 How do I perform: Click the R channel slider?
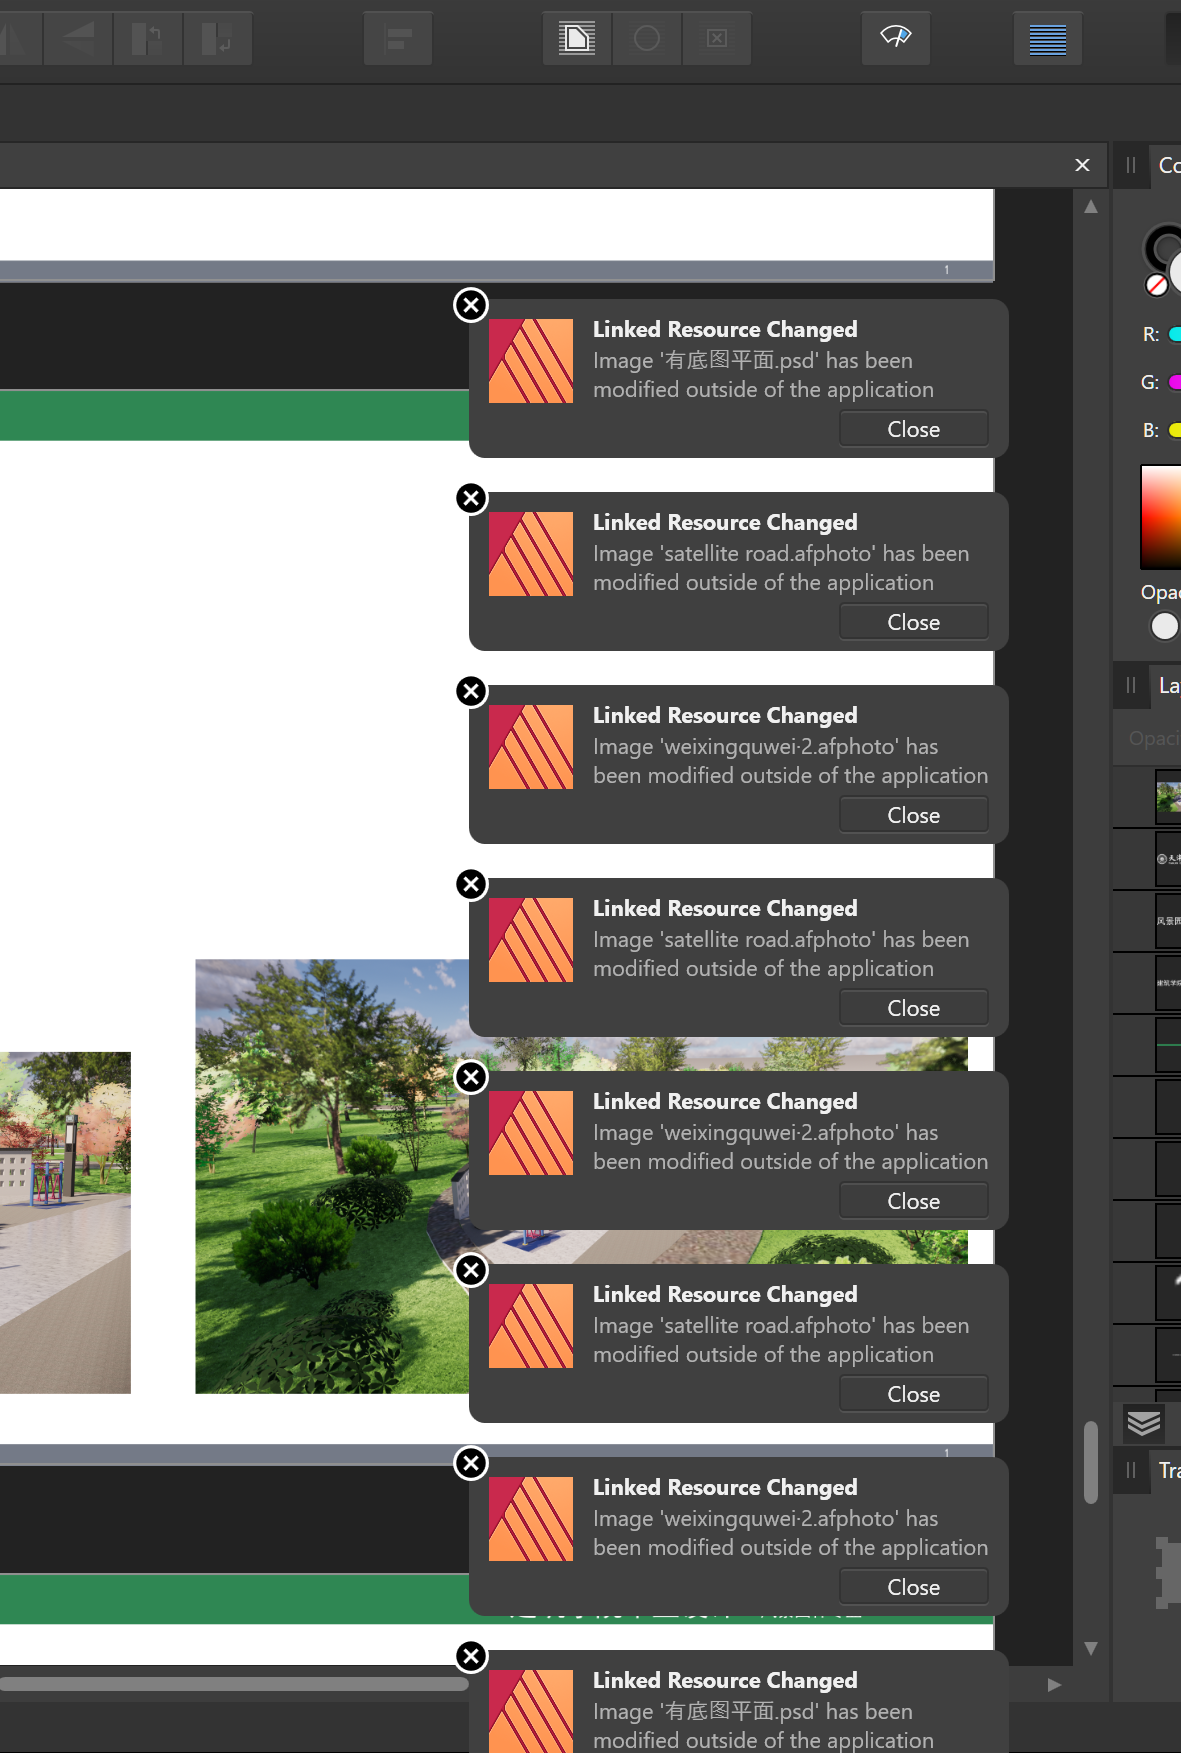1175,334
